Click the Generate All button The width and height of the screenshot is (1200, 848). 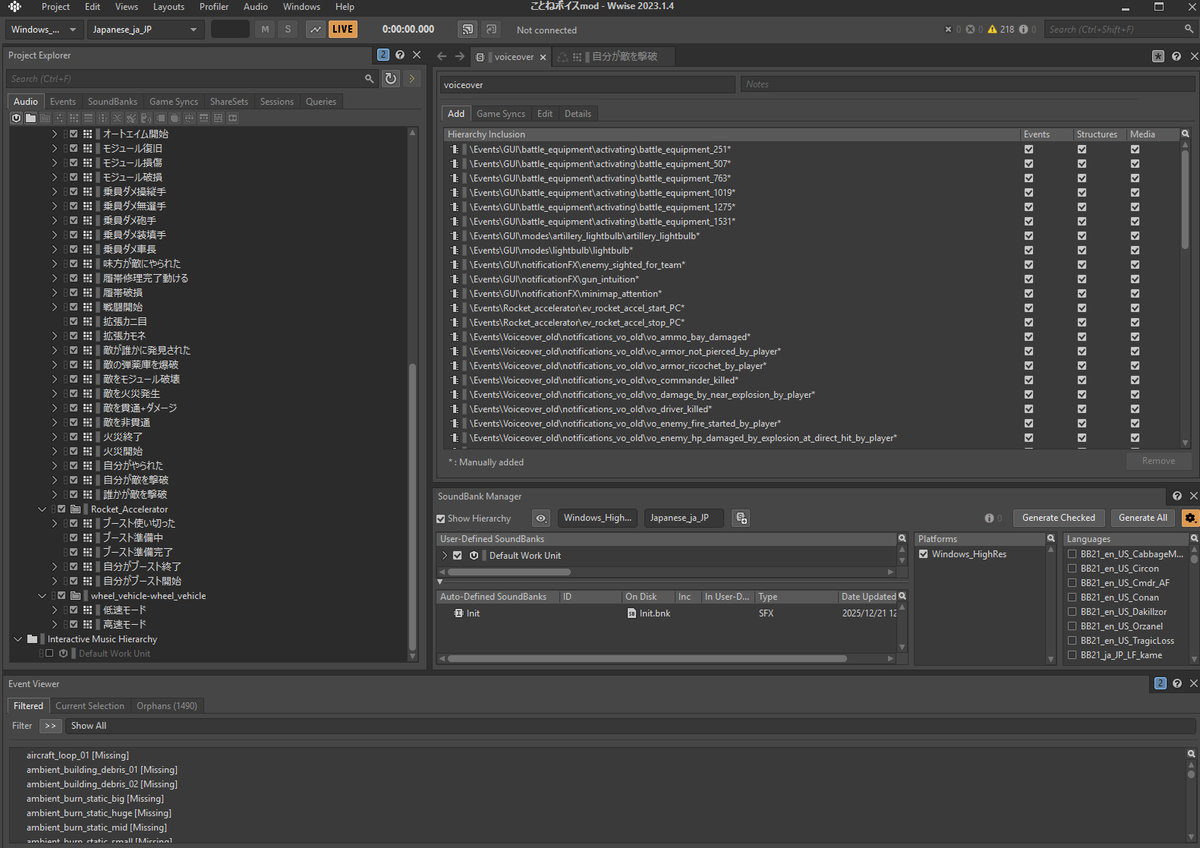coord(1143,518)
